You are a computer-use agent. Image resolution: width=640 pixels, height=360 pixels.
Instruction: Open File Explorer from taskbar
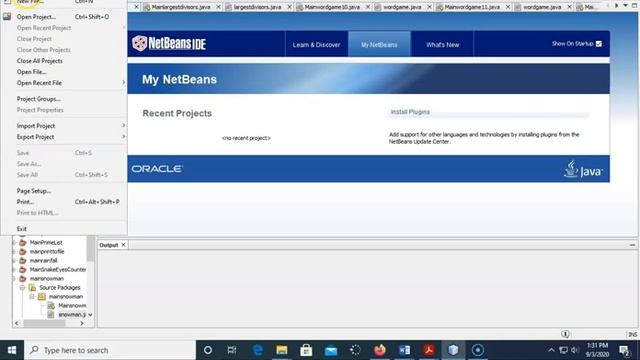tap(282, 350)
